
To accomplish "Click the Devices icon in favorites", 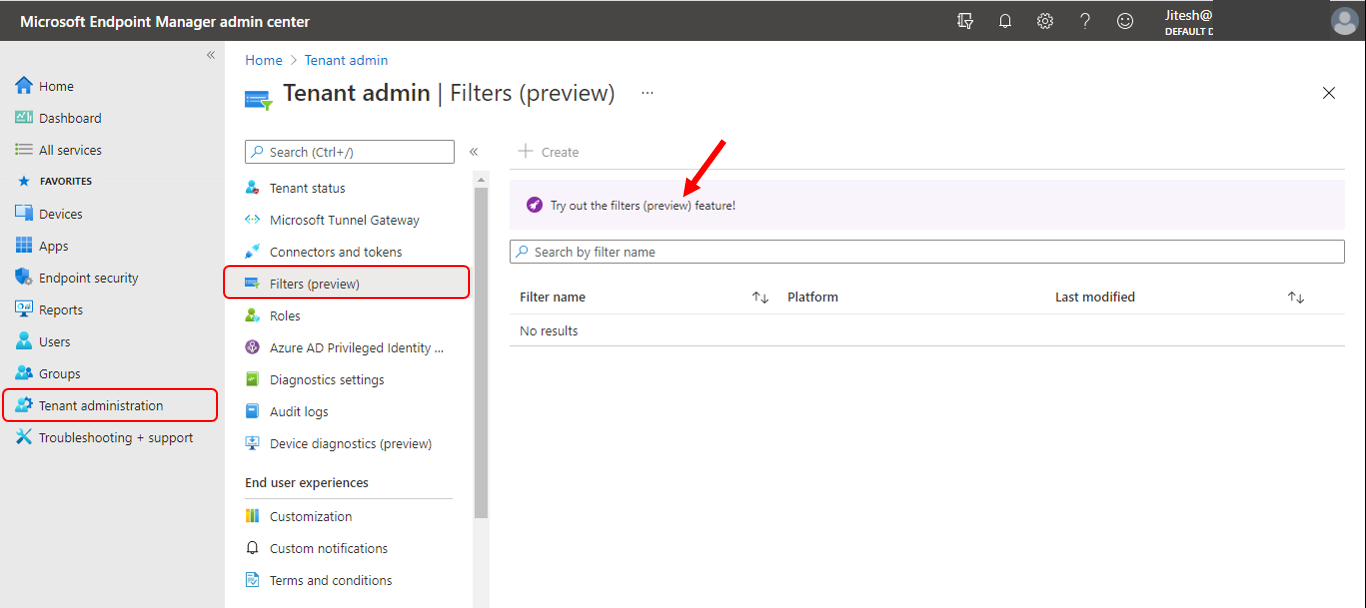I will (24, 214).
